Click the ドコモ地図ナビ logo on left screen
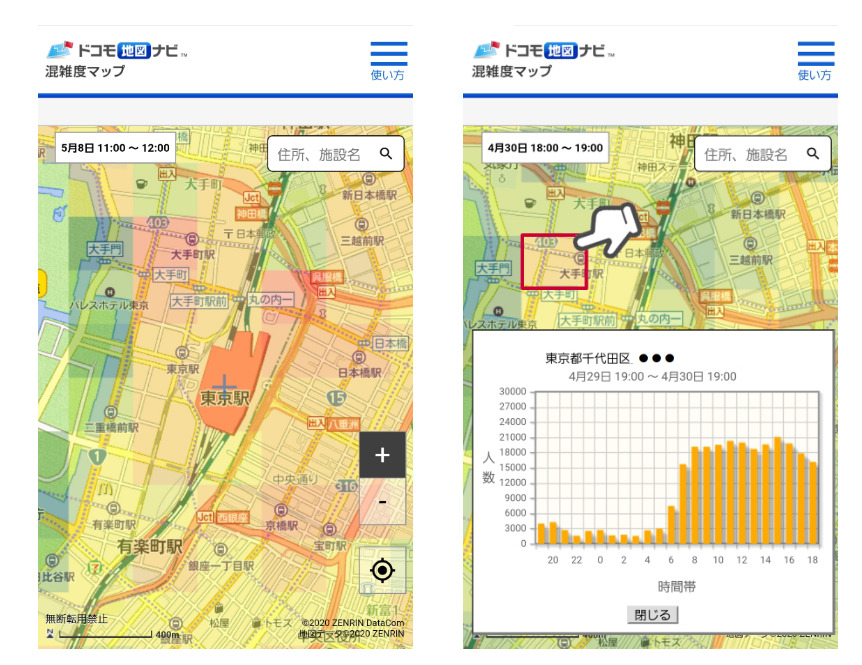This screenshot has width=862, height=665. (116, 50)
